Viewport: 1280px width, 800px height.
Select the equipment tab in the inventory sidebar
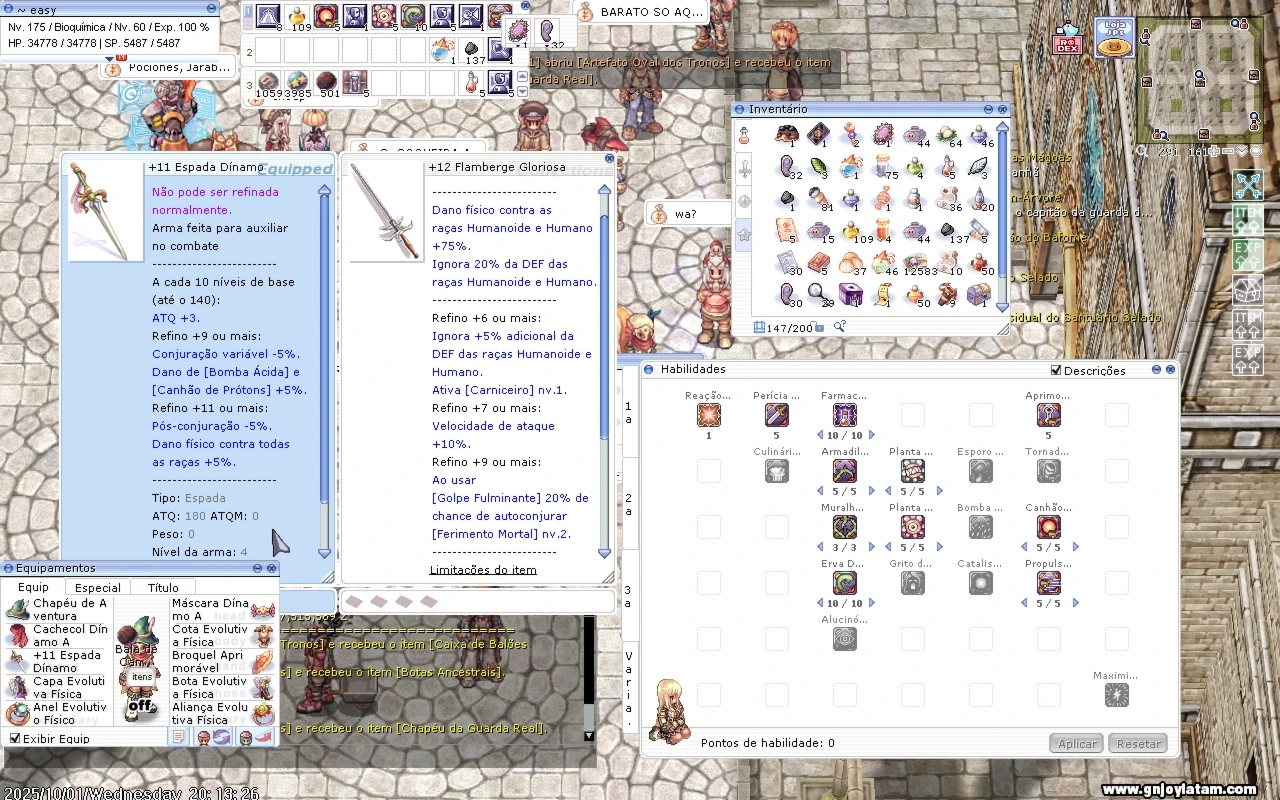click(744, 171)
